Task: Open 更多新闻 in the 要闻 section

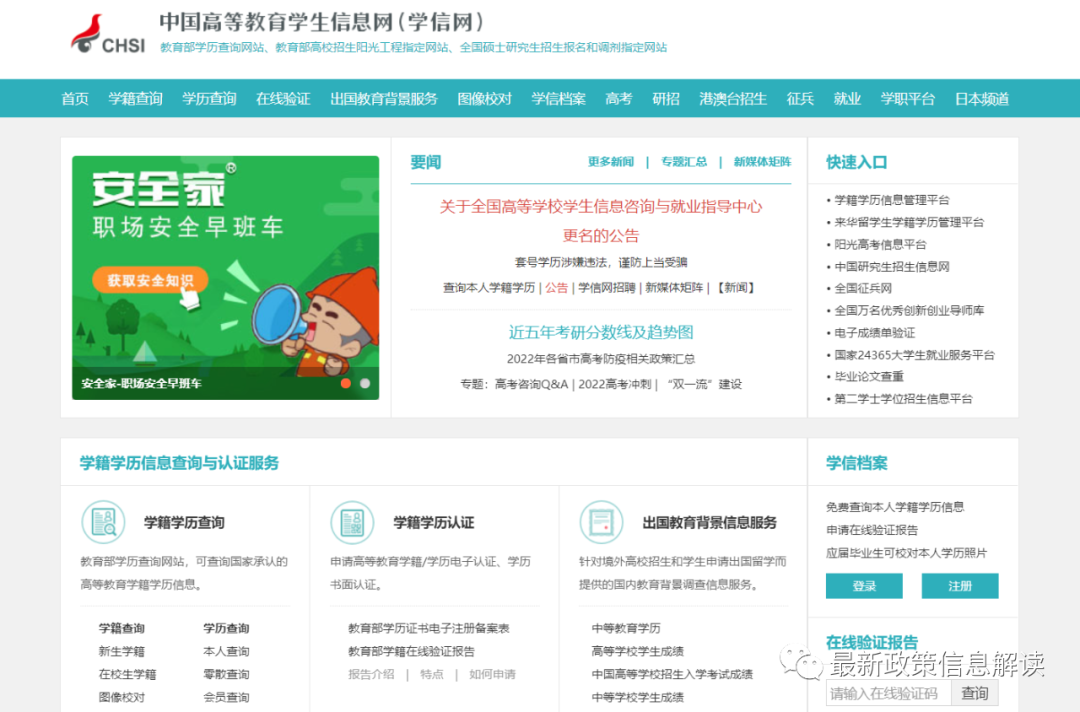Action: 610,161
